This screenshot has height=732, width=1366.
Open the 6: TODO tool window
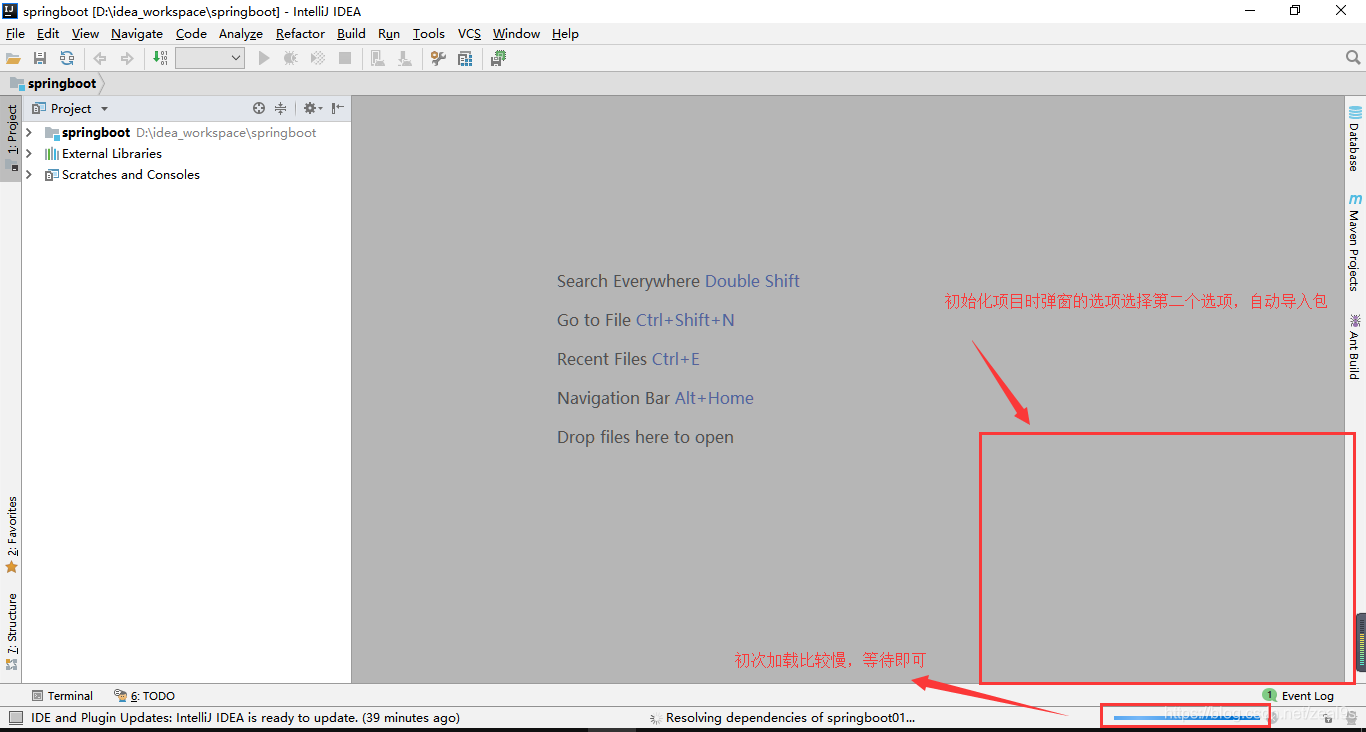(145, 696)
